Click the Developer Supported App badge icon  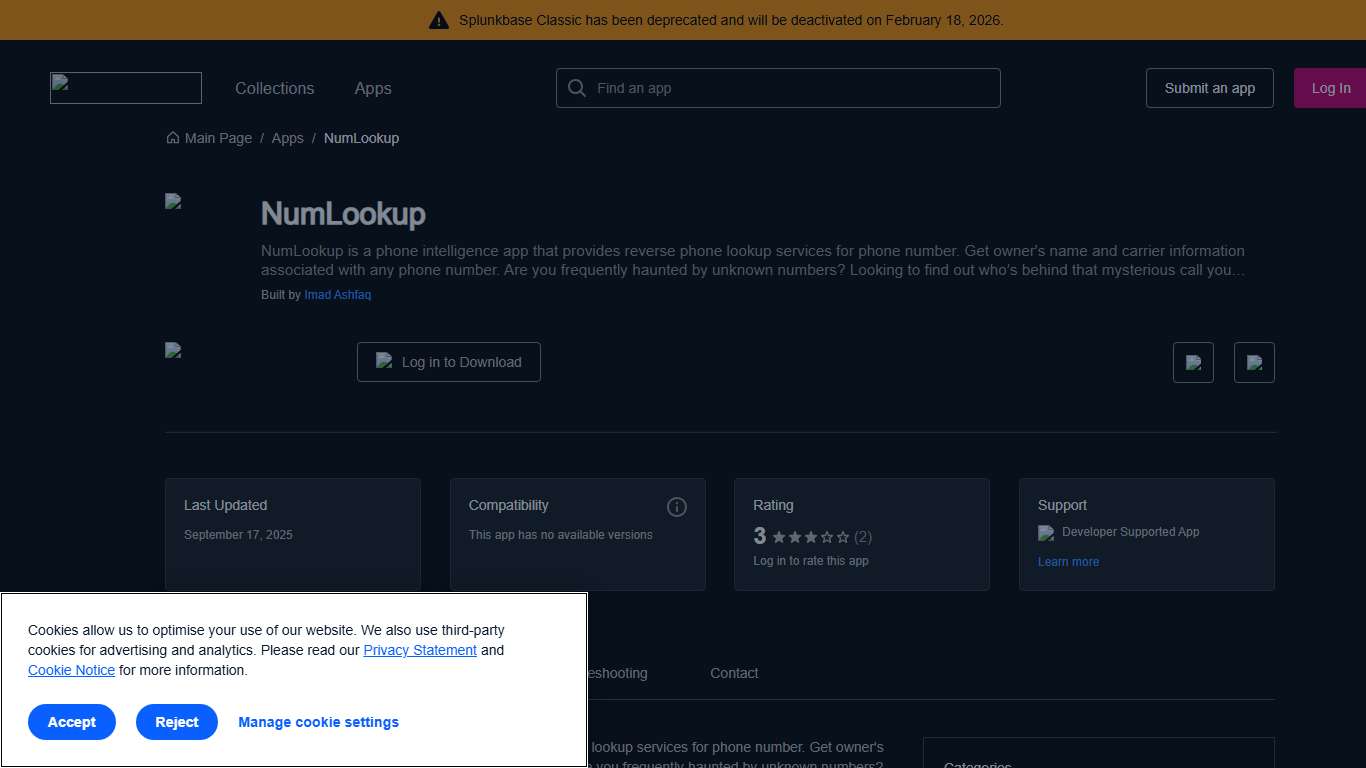(1046, 532)
